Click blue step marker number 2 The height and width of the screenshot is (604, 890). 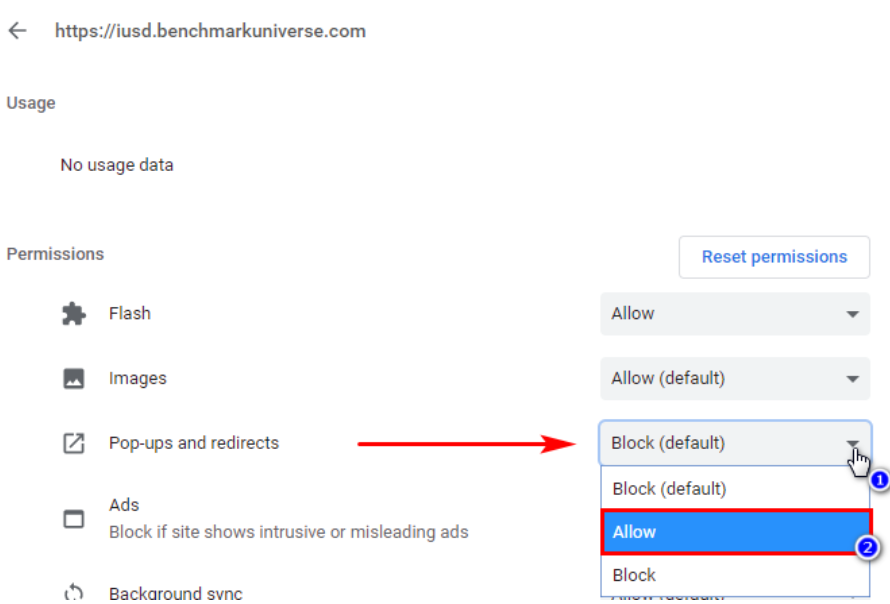click(867, 548)
